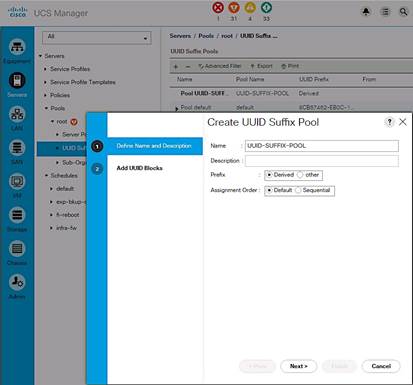The image size is (413, 385).
Task: Open the notifications bell icon
Action: coord(366,12)
